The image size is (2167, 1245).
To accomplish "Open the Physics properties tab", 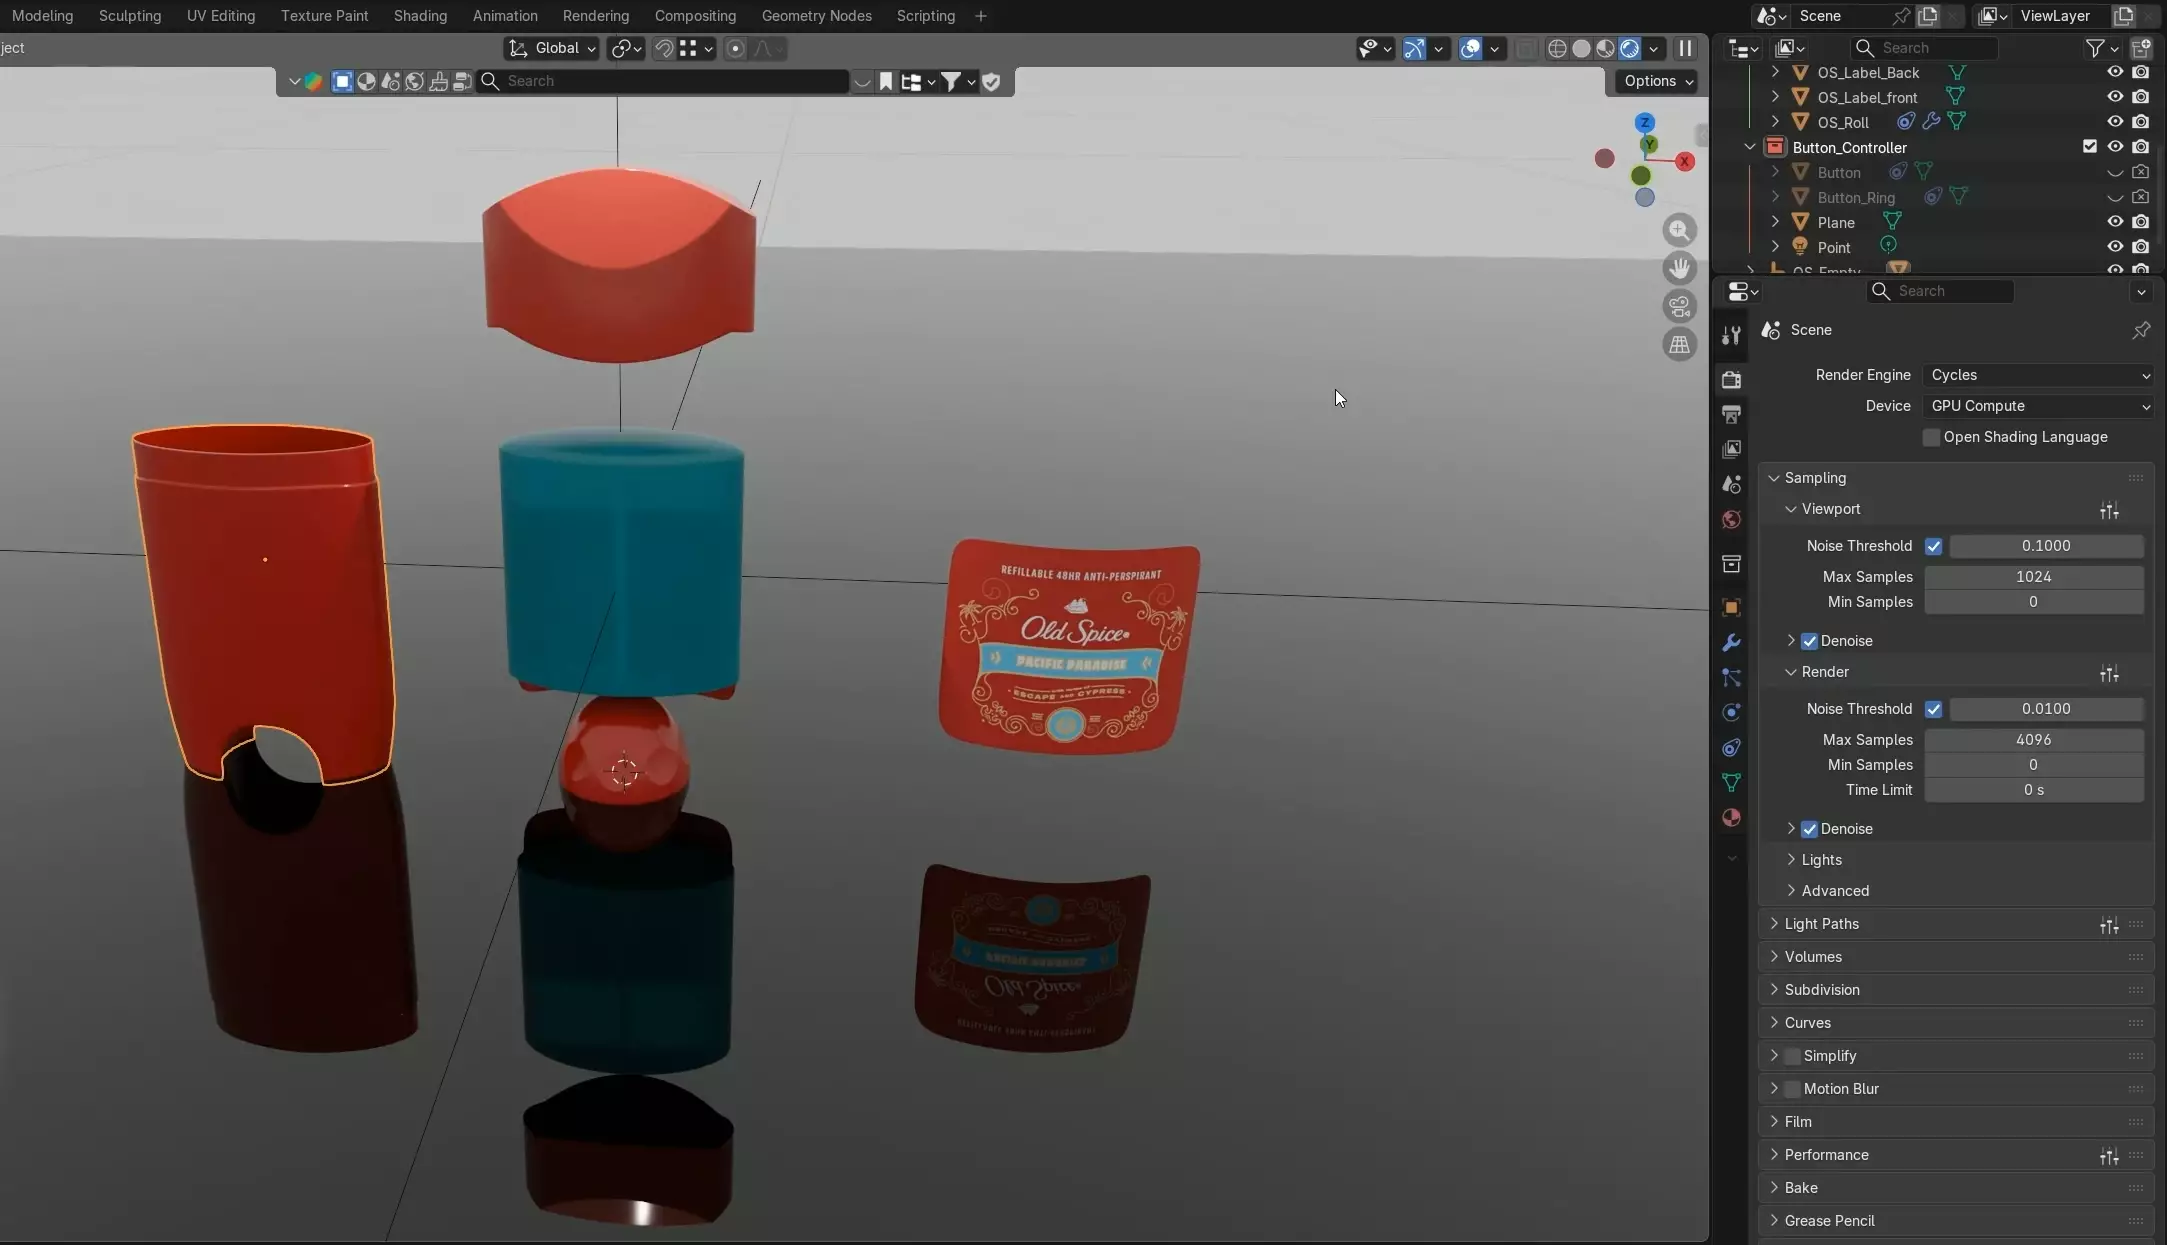I will point(1731,713).
